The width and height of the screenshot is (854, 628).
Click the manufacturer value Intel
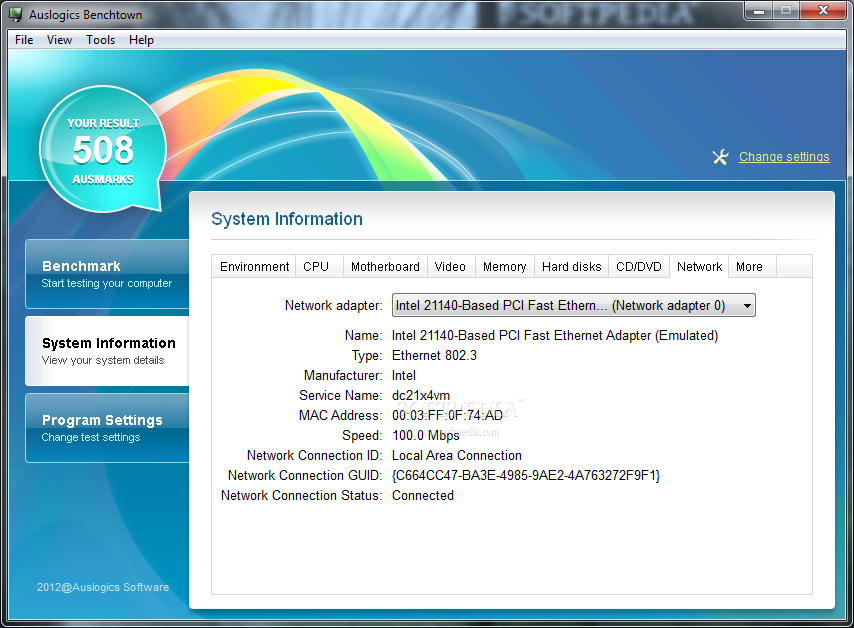coord(404,375)
